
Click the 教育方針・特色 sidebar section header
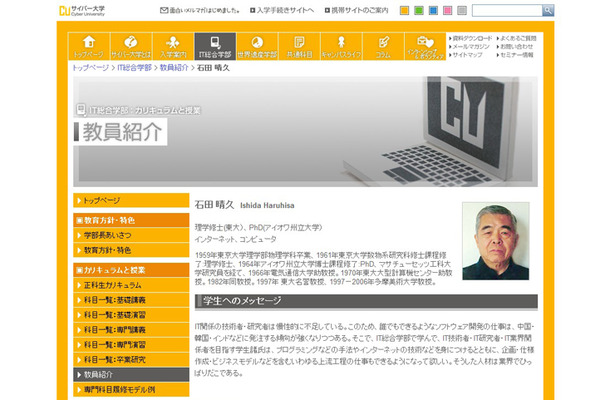pos(131,220)
